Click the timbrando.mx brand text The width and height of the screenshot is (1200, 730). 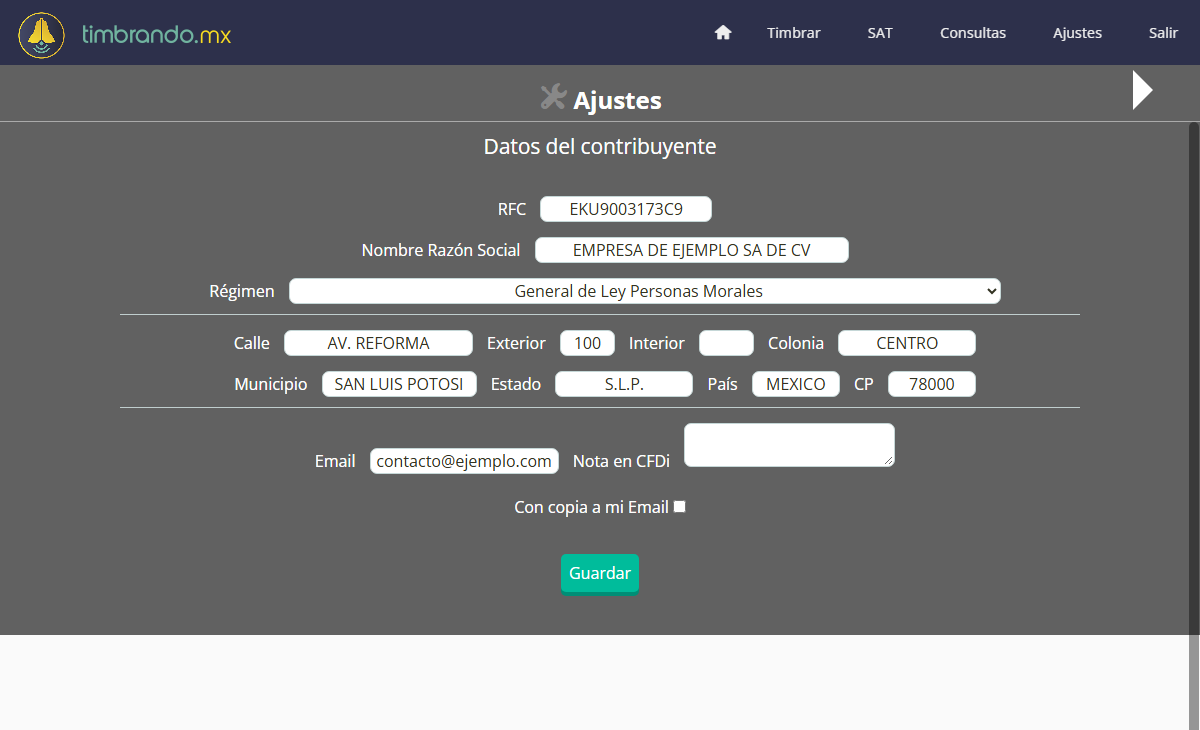(x=156, y=35)
